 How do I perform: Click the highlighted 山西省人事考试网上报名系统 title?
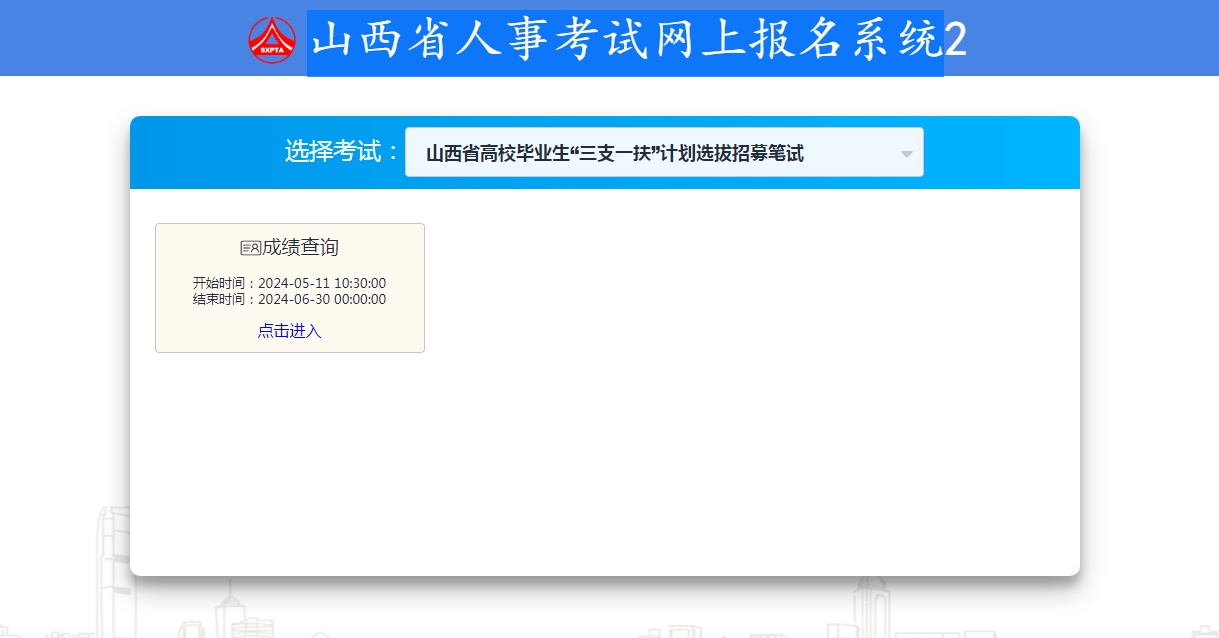(x=625, y=42)
